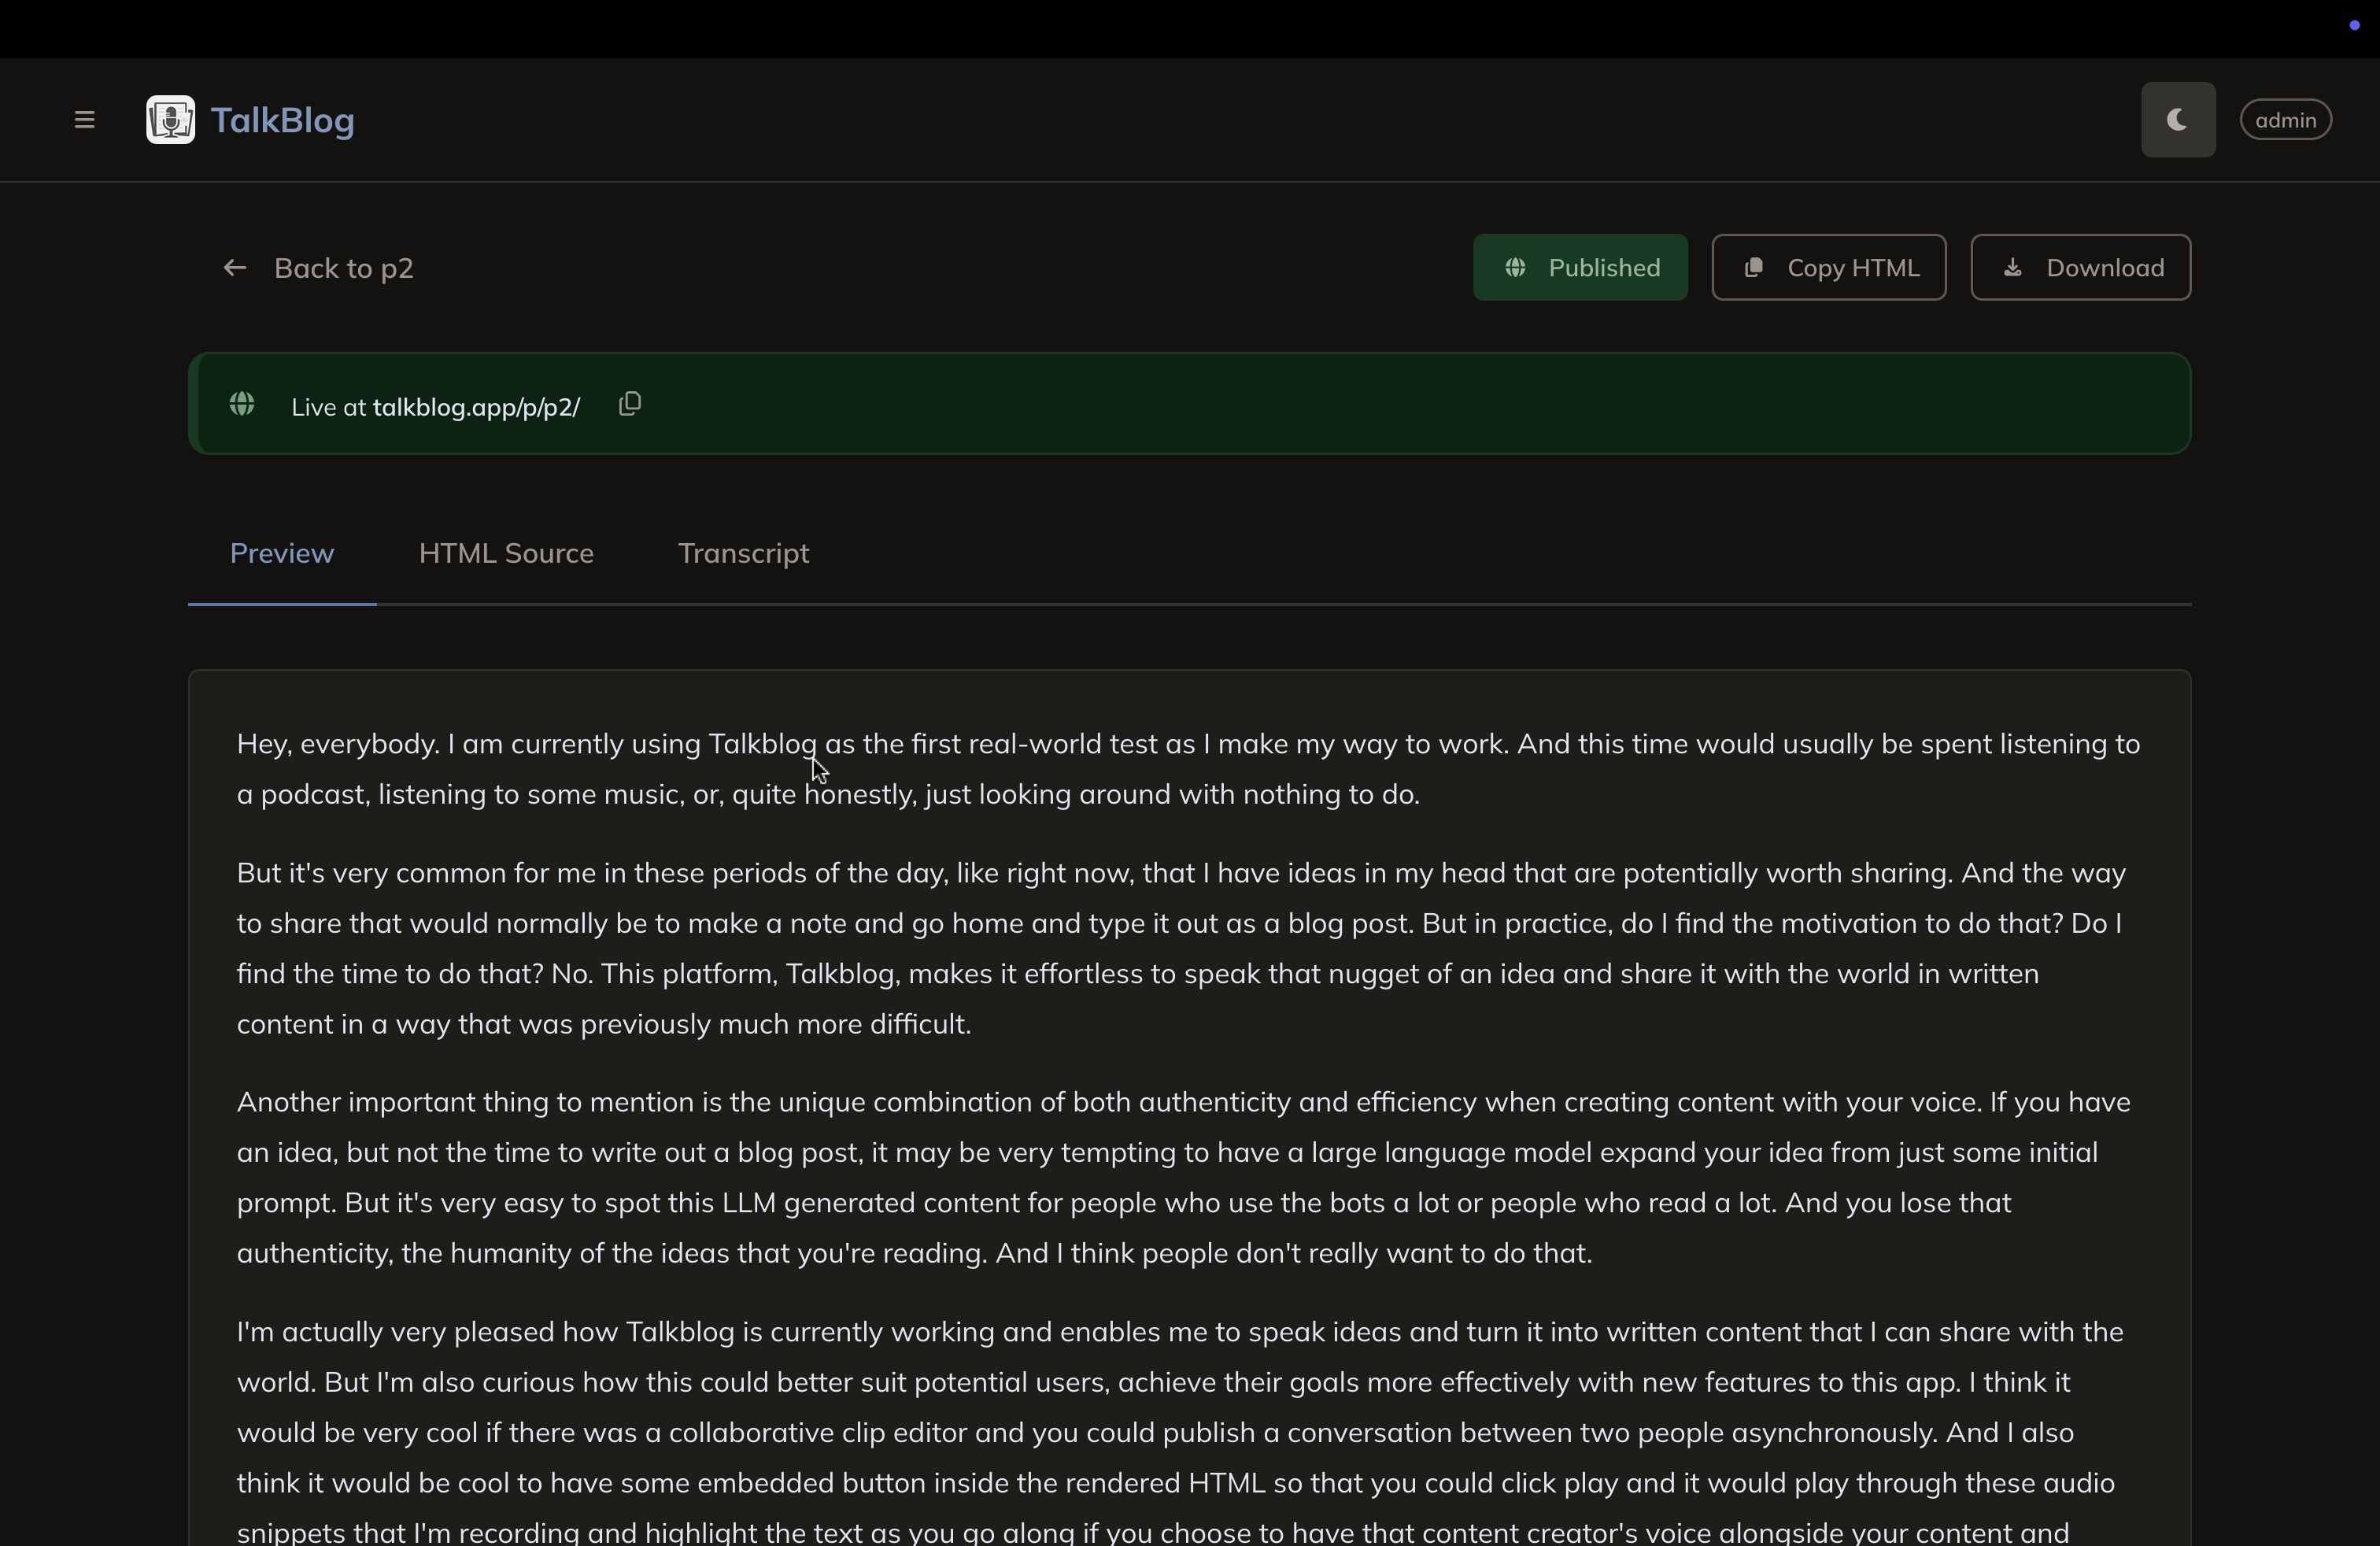
Task: Click the back arrow beside Back to p2
Action: coord(234,267)
